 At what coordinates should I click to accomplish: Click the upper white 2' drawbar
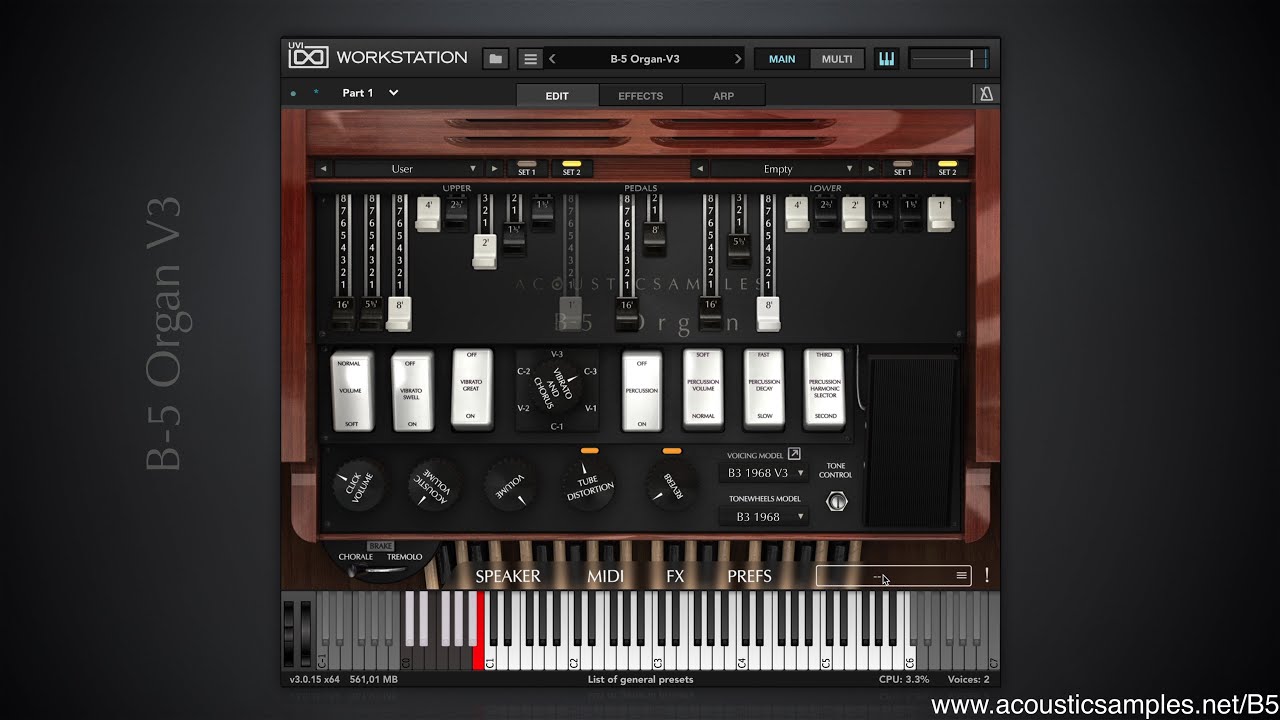485,250
